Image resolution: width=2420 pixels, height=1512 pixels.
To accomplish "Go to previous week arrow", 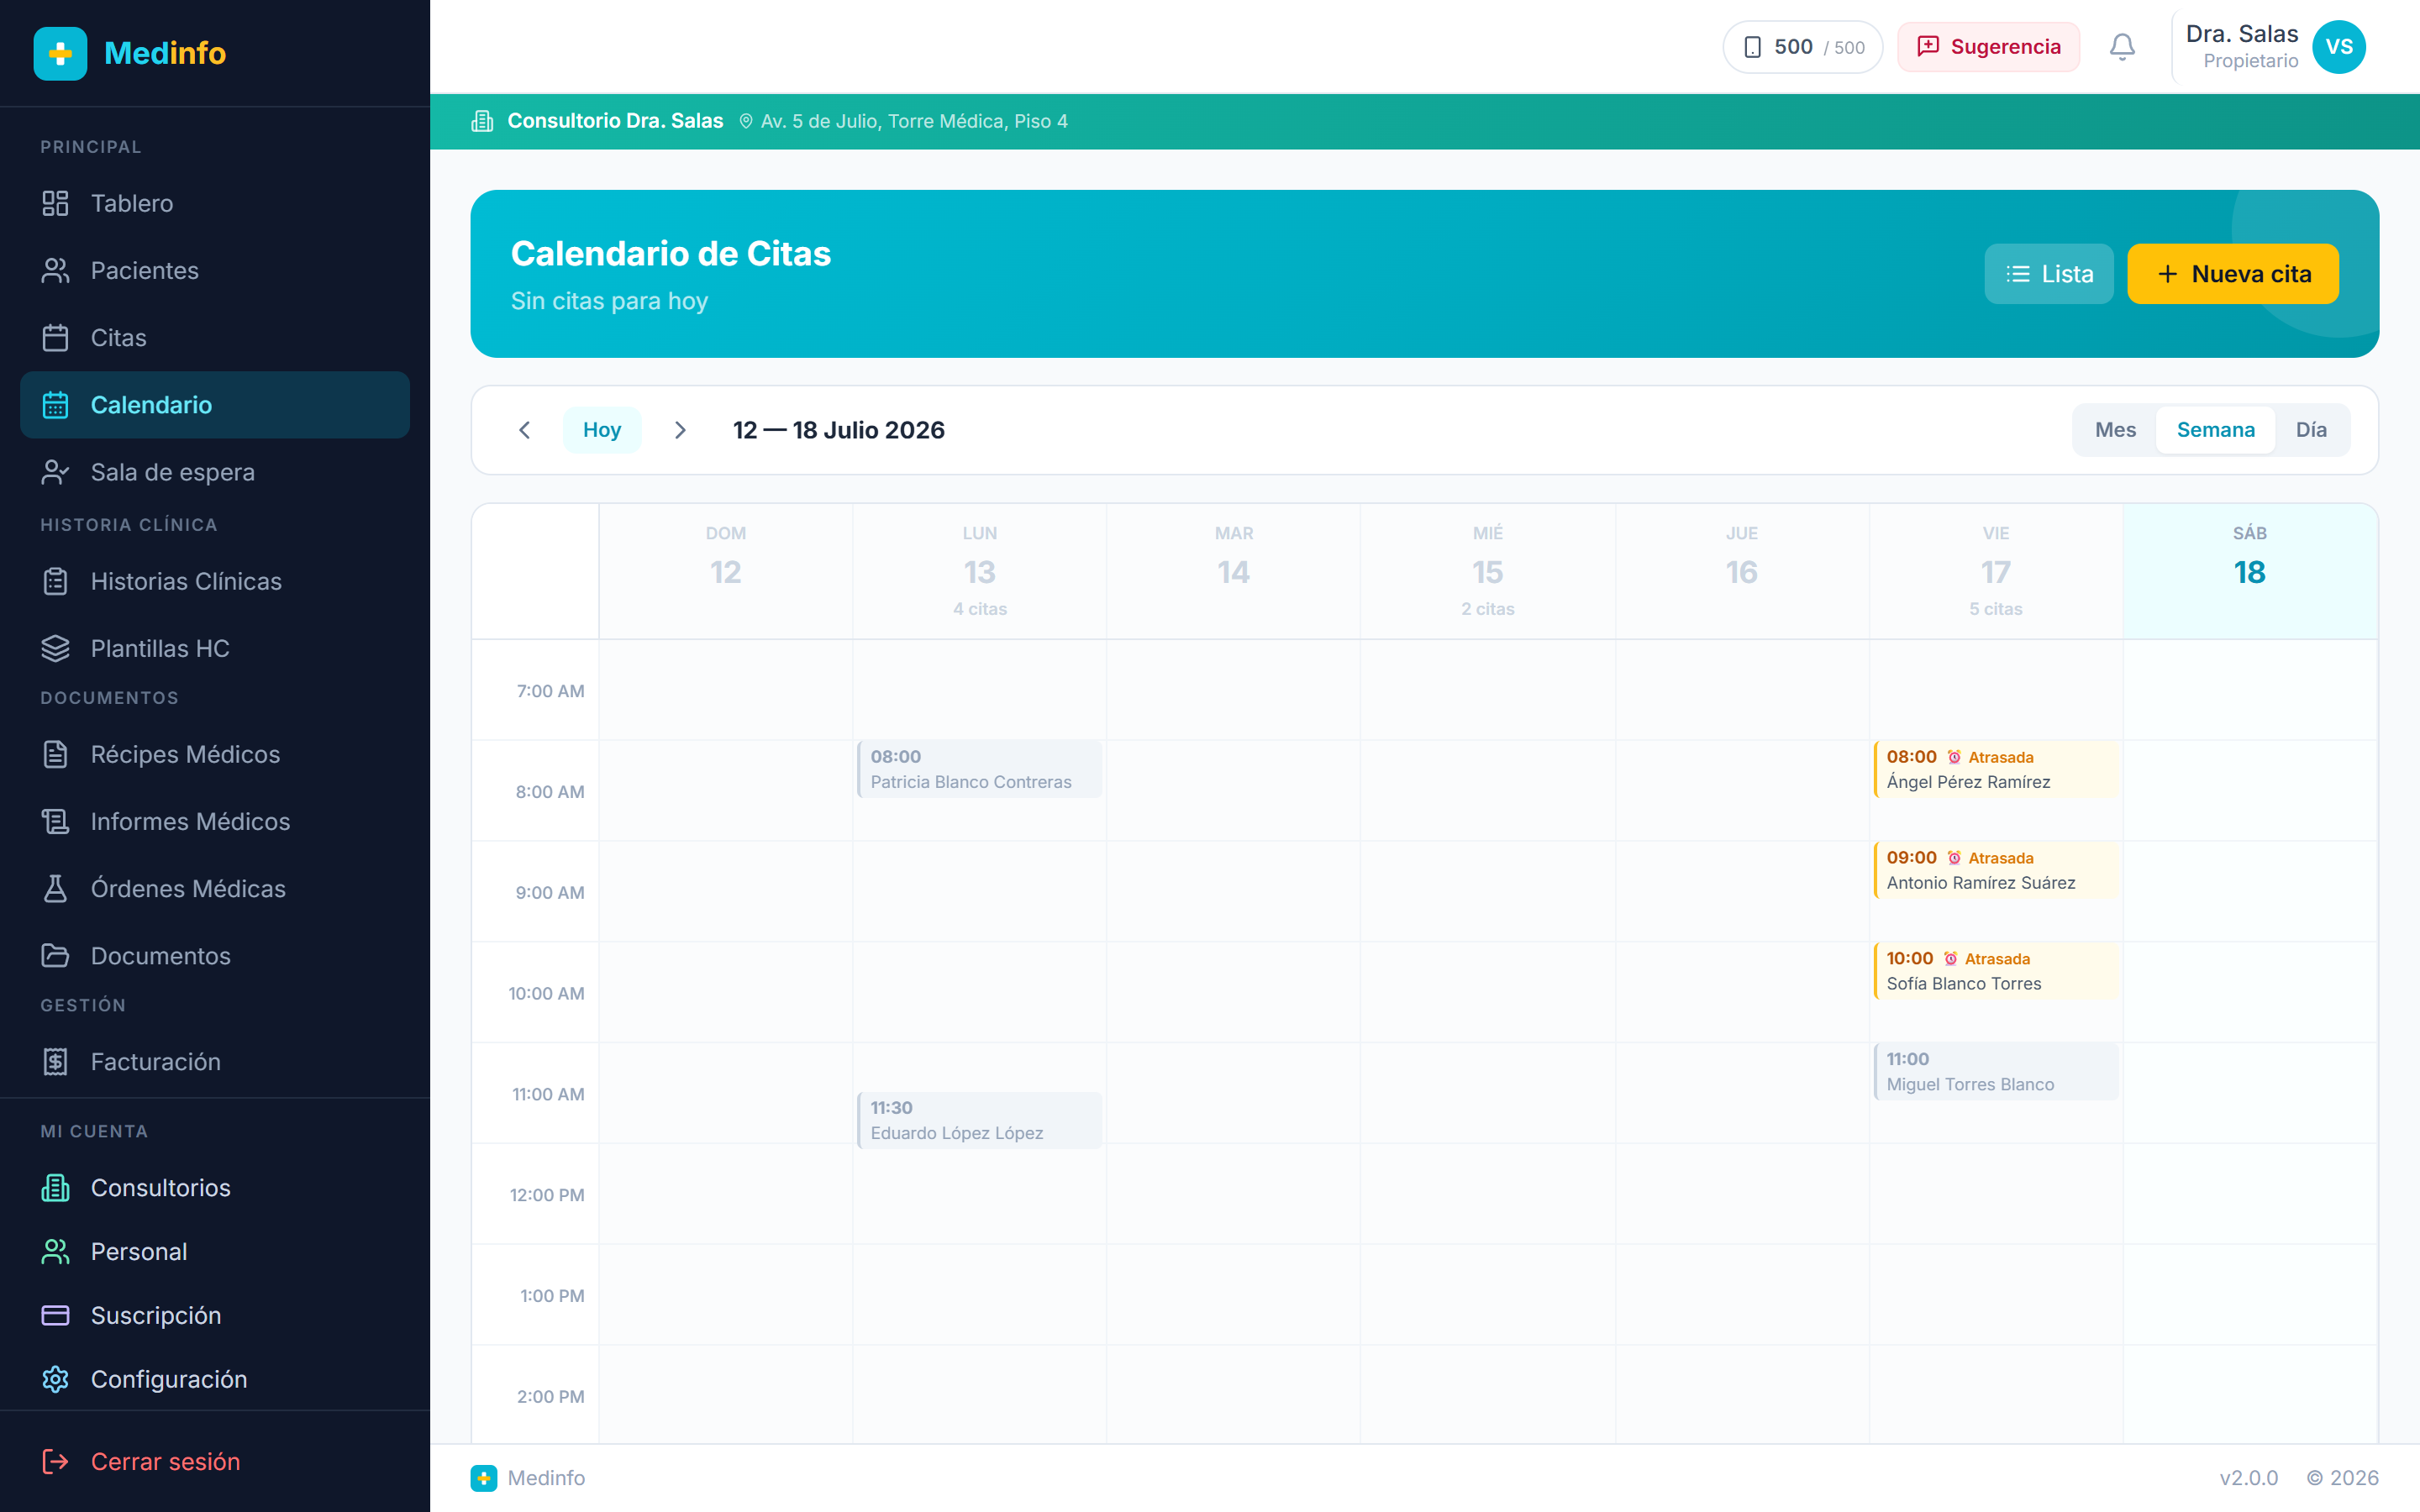I will (524, 430).
